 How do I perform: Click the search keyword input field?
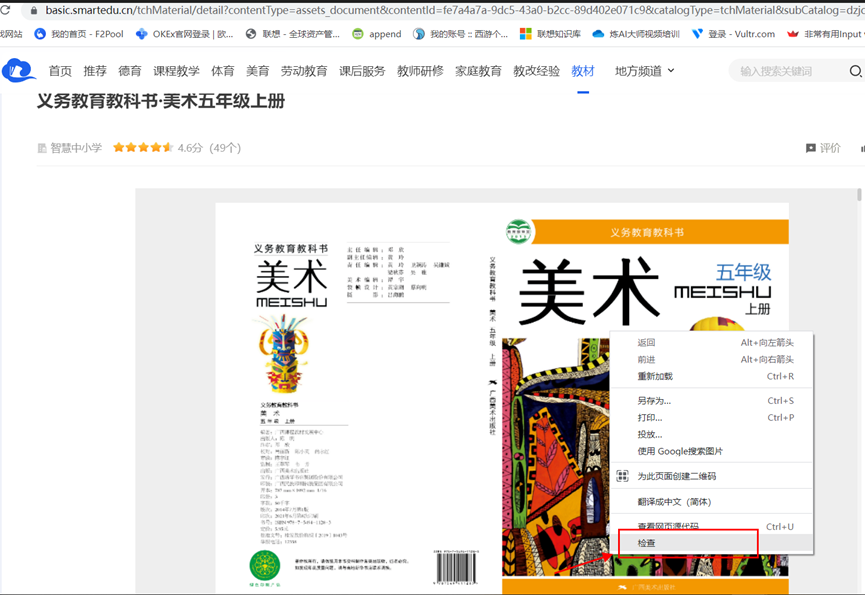(789, 71)
